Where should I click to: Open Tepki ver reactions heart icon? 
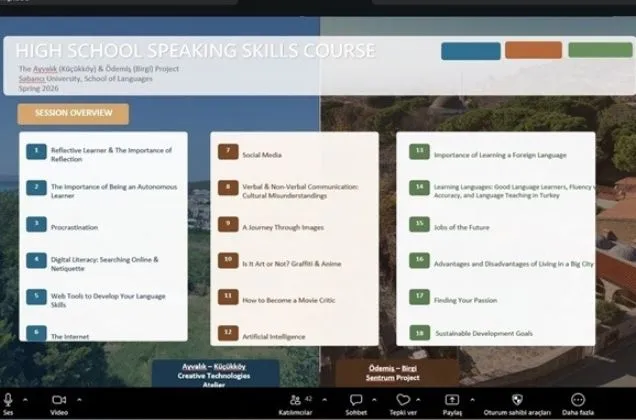pos(403,400)
